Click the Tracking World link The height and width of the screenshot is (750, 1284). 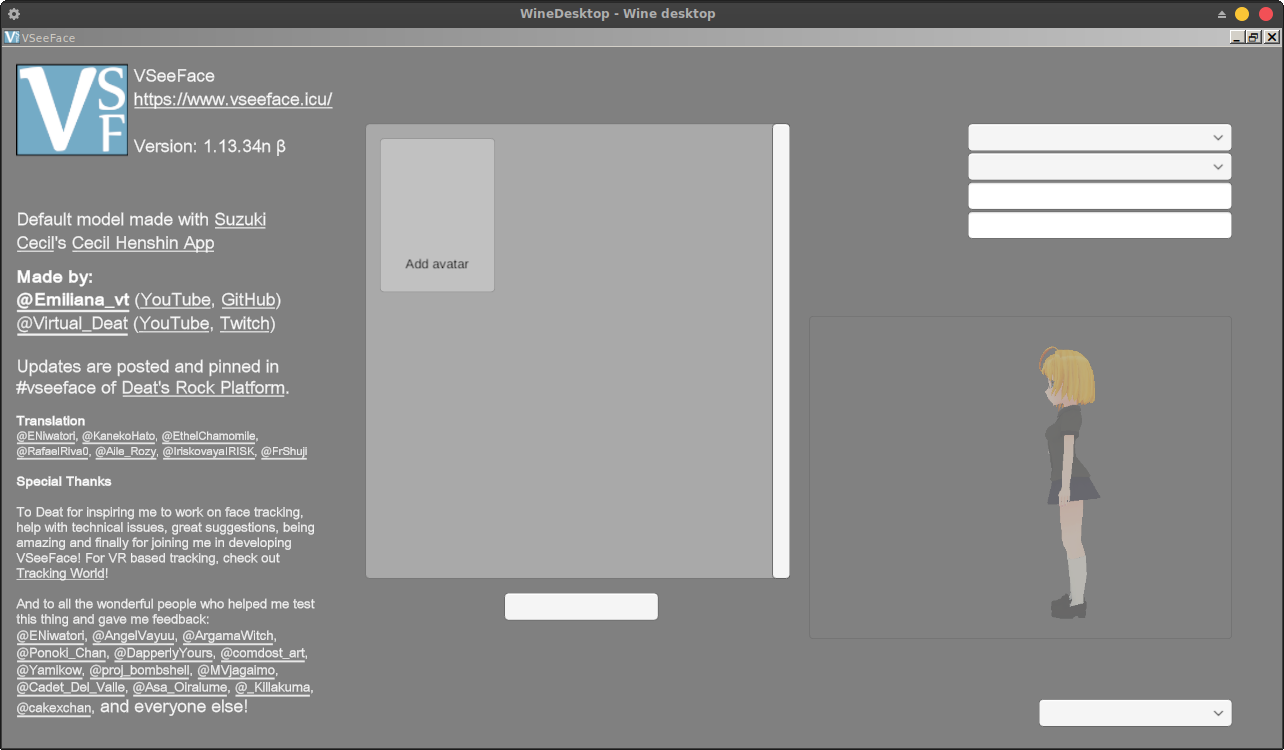pyautogui.click(x=59, y=573)
